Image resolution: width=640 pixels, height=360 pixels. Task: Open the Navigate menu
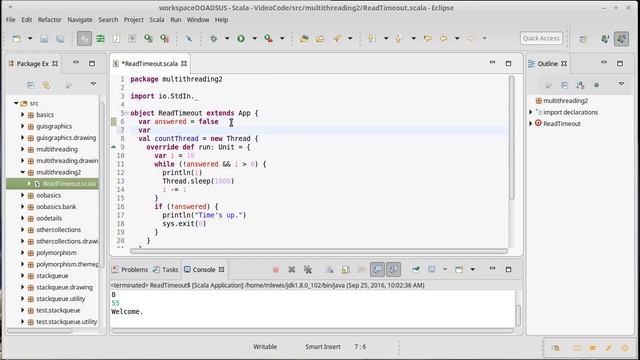tap(80, 20)
